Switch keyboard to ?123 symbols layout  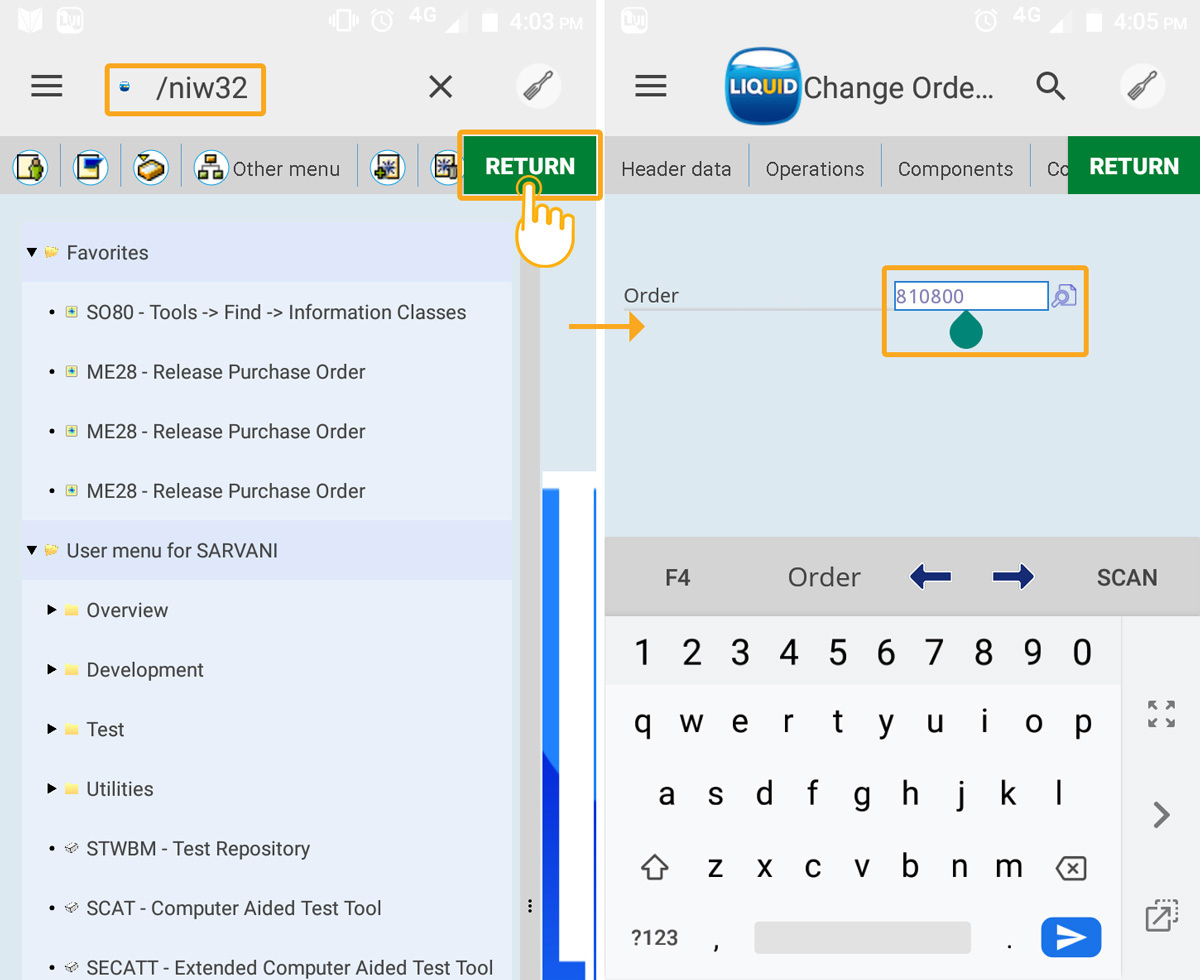(654, 937)
